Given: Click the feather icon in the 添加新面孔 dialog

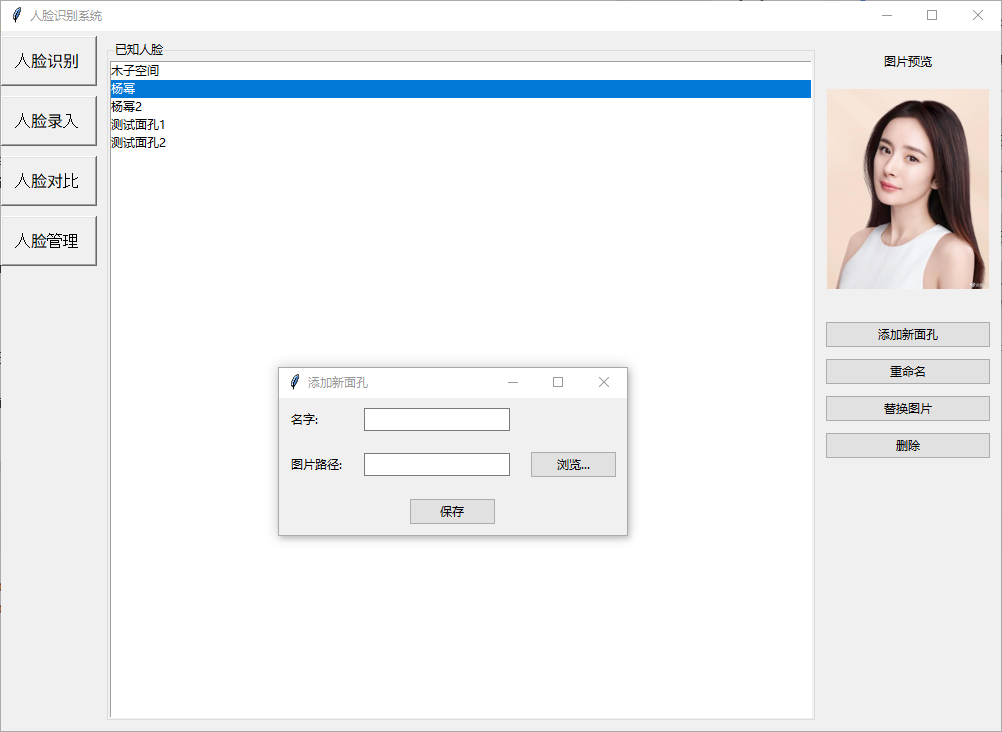Looking at the screenshot, I should 294,382.
